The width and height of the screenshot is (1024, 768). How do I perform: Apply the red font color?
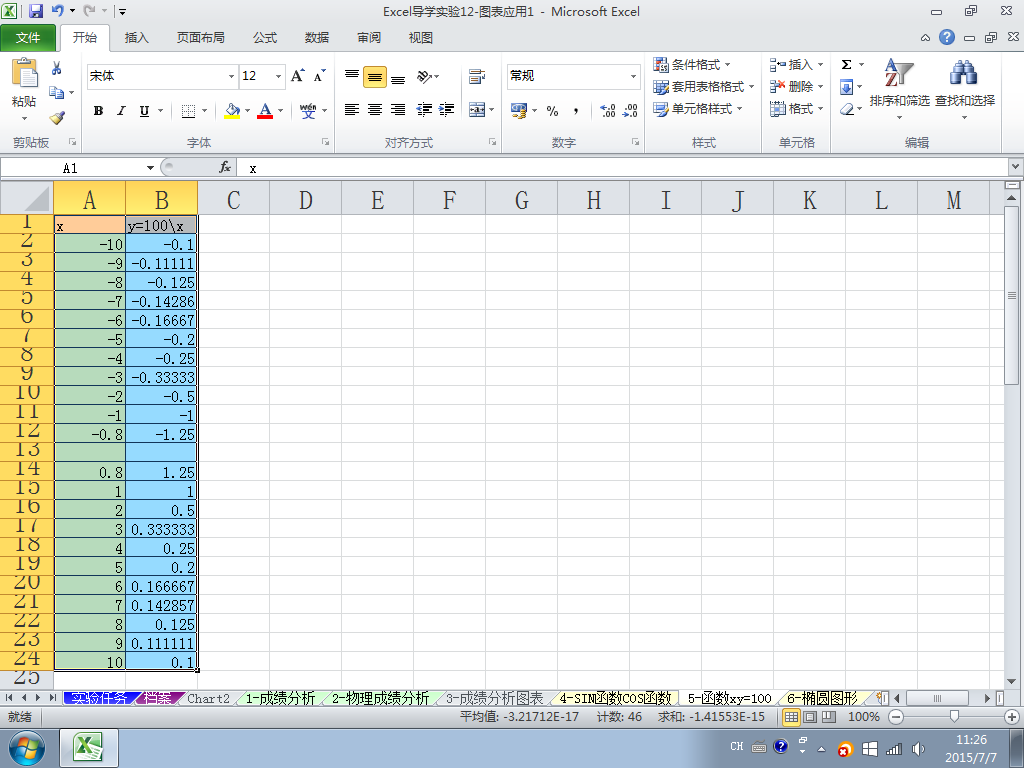[265, 110]
